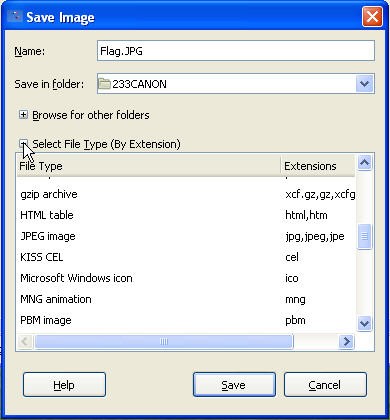Click the Save button

pyautogui.click(x=234, y=385)
